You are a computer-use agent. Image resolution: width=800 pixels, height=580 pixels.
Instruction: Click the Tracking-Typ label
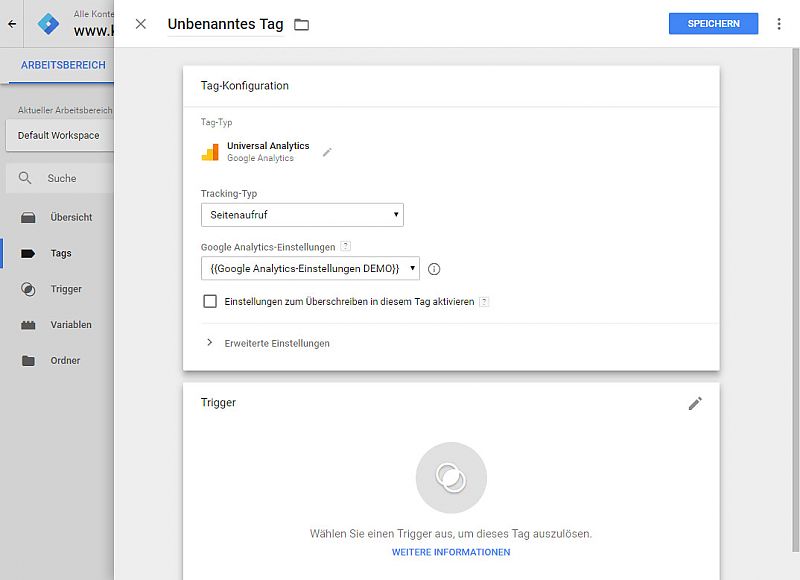tap(229, 193)
